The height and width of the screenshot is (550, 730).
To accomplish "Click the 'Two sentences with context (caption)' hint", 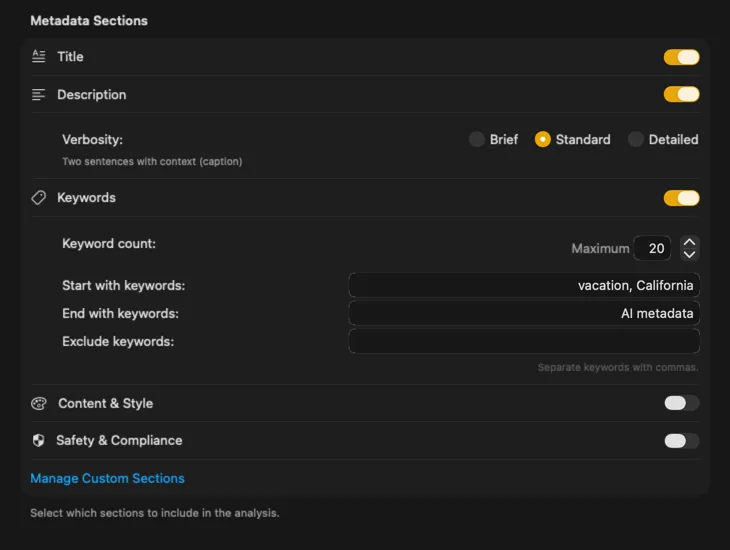I will [152, 162].
